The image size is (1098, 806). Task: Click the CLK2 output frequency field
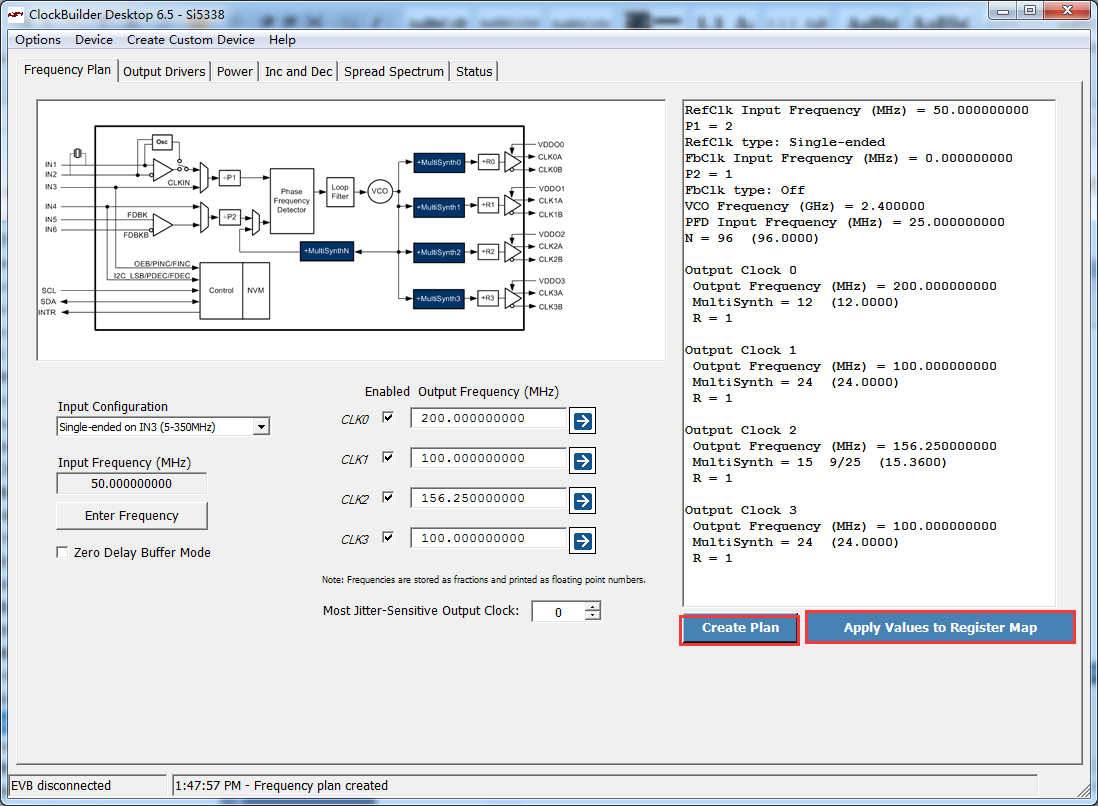click(x=488, y=498)
